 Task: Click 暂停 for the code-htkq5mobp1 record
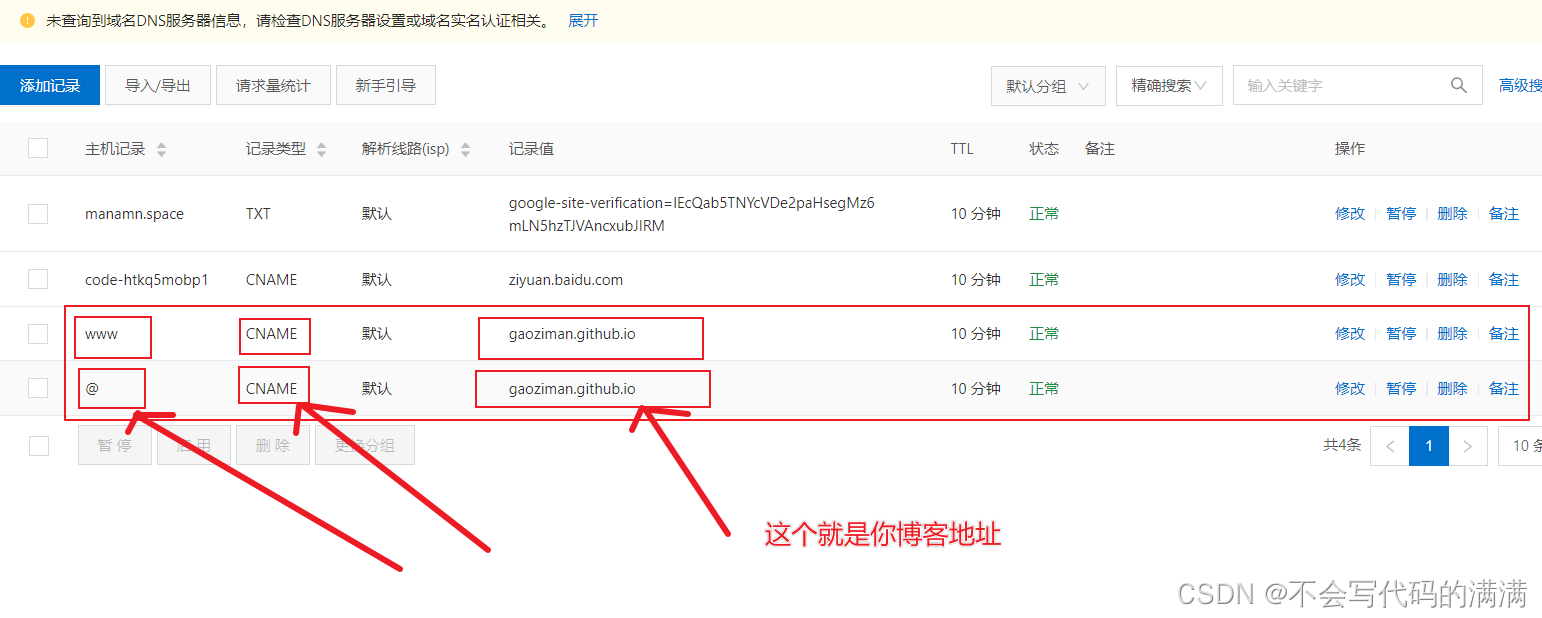[1401, 280]
